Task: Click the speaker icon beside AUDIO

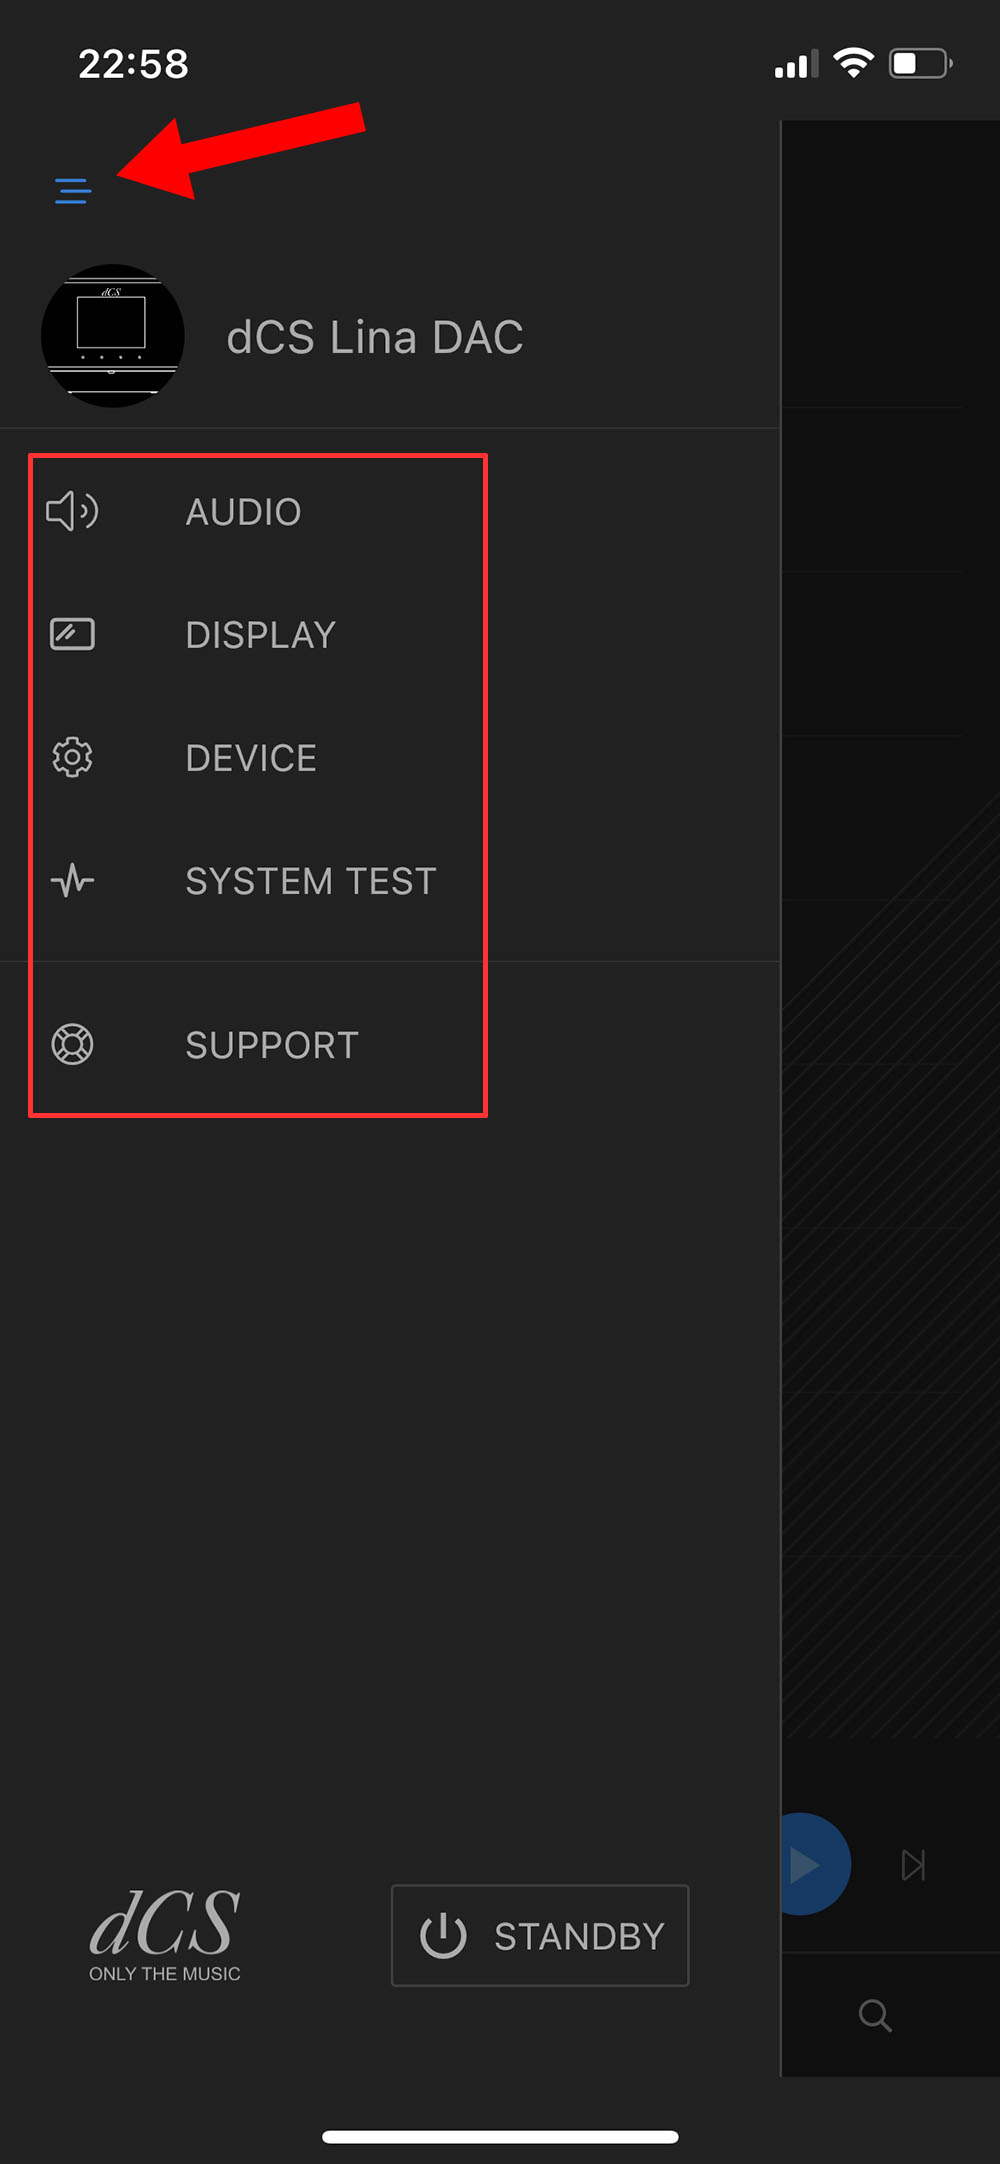Action: tap(72, 511)
